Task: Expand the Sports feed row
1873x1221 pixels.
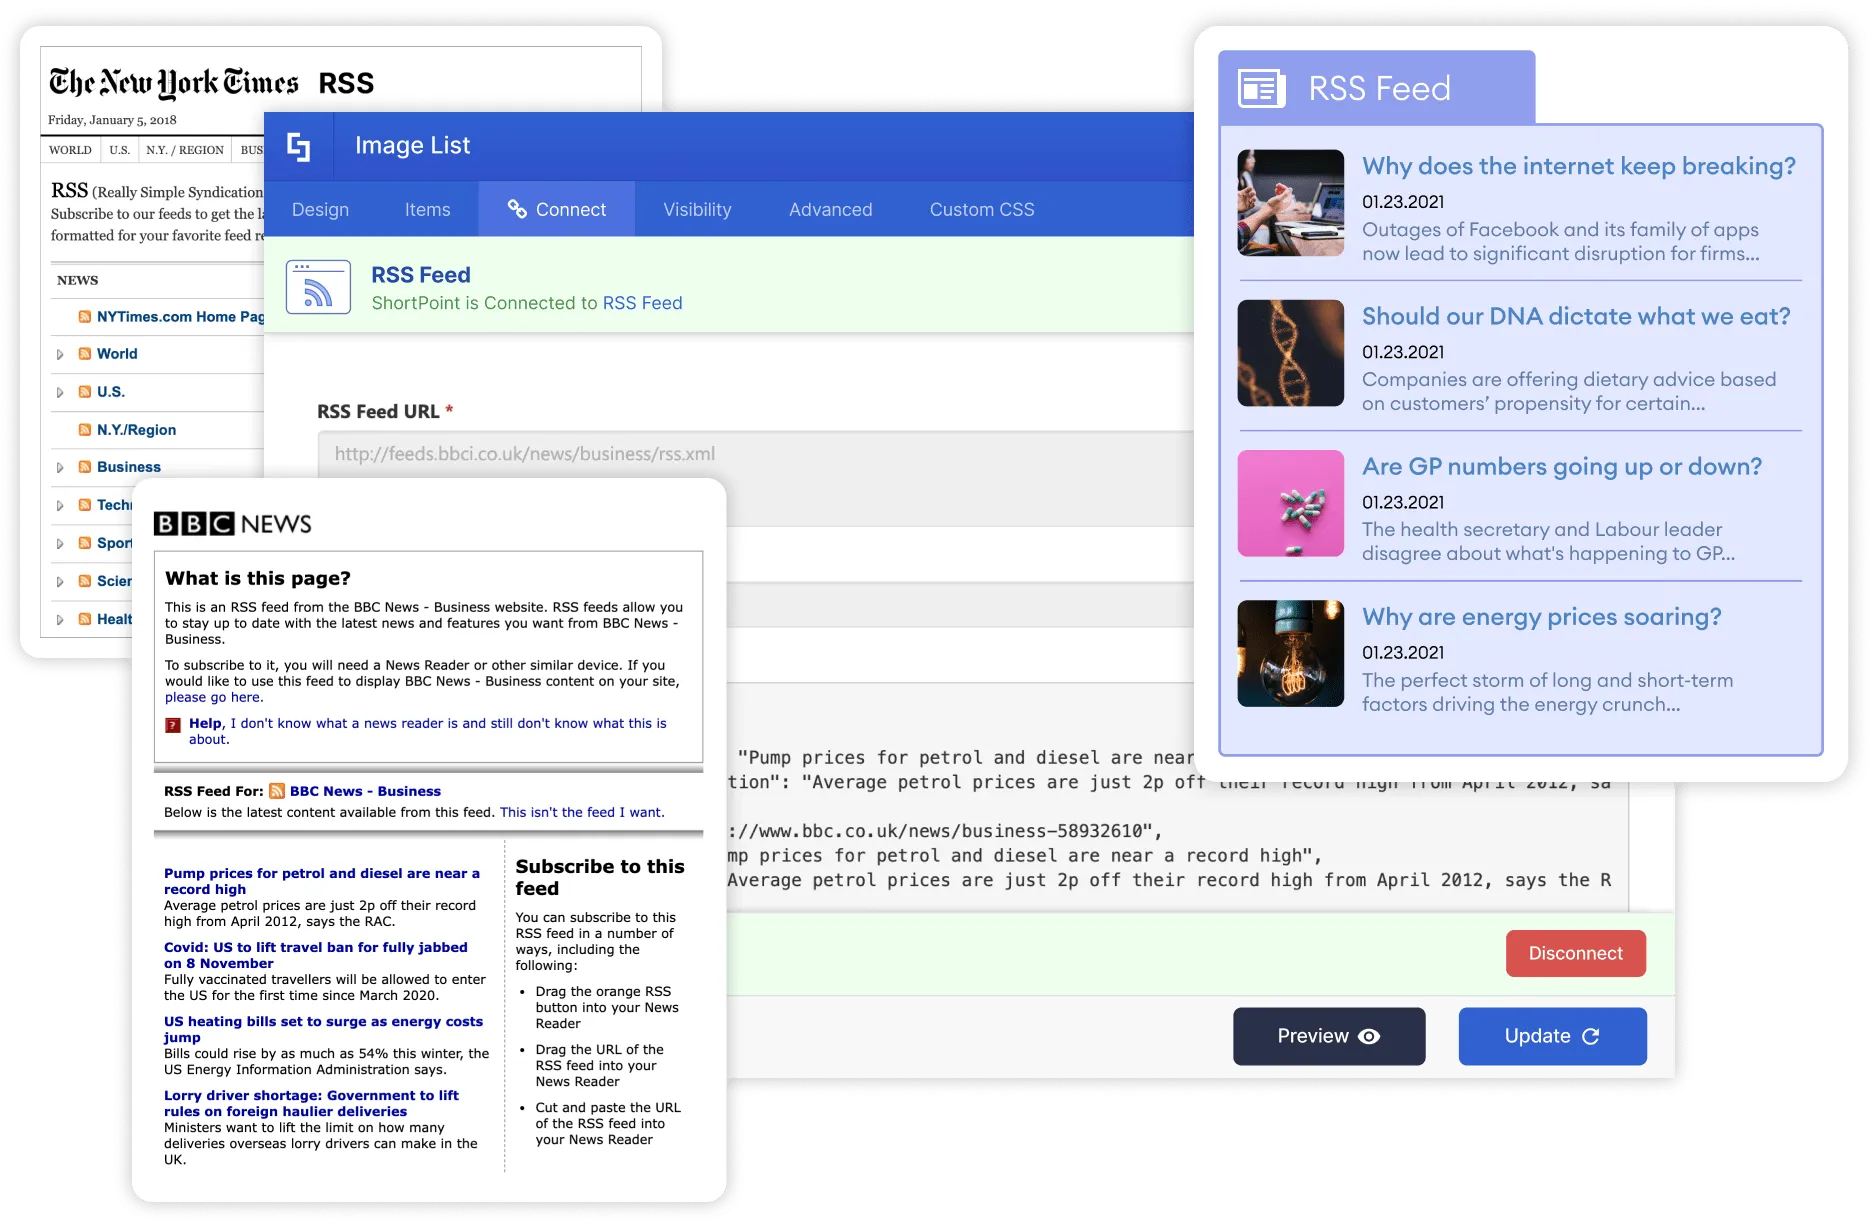Action: click(x=60, y=543)
